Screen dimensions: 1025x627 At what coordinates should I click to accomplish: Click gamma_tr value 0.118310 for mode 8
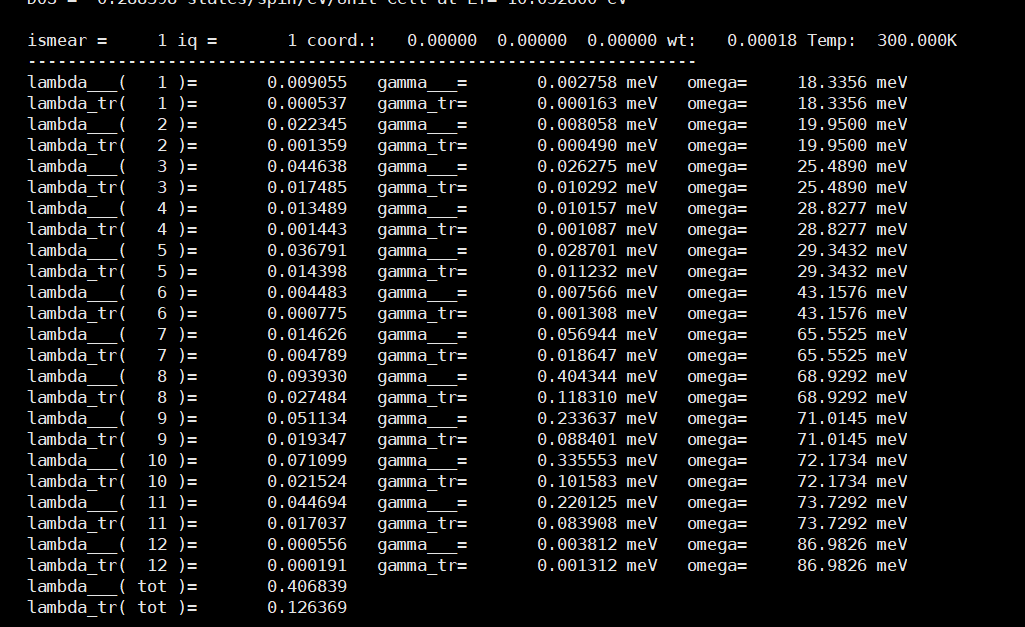(577, 398)
